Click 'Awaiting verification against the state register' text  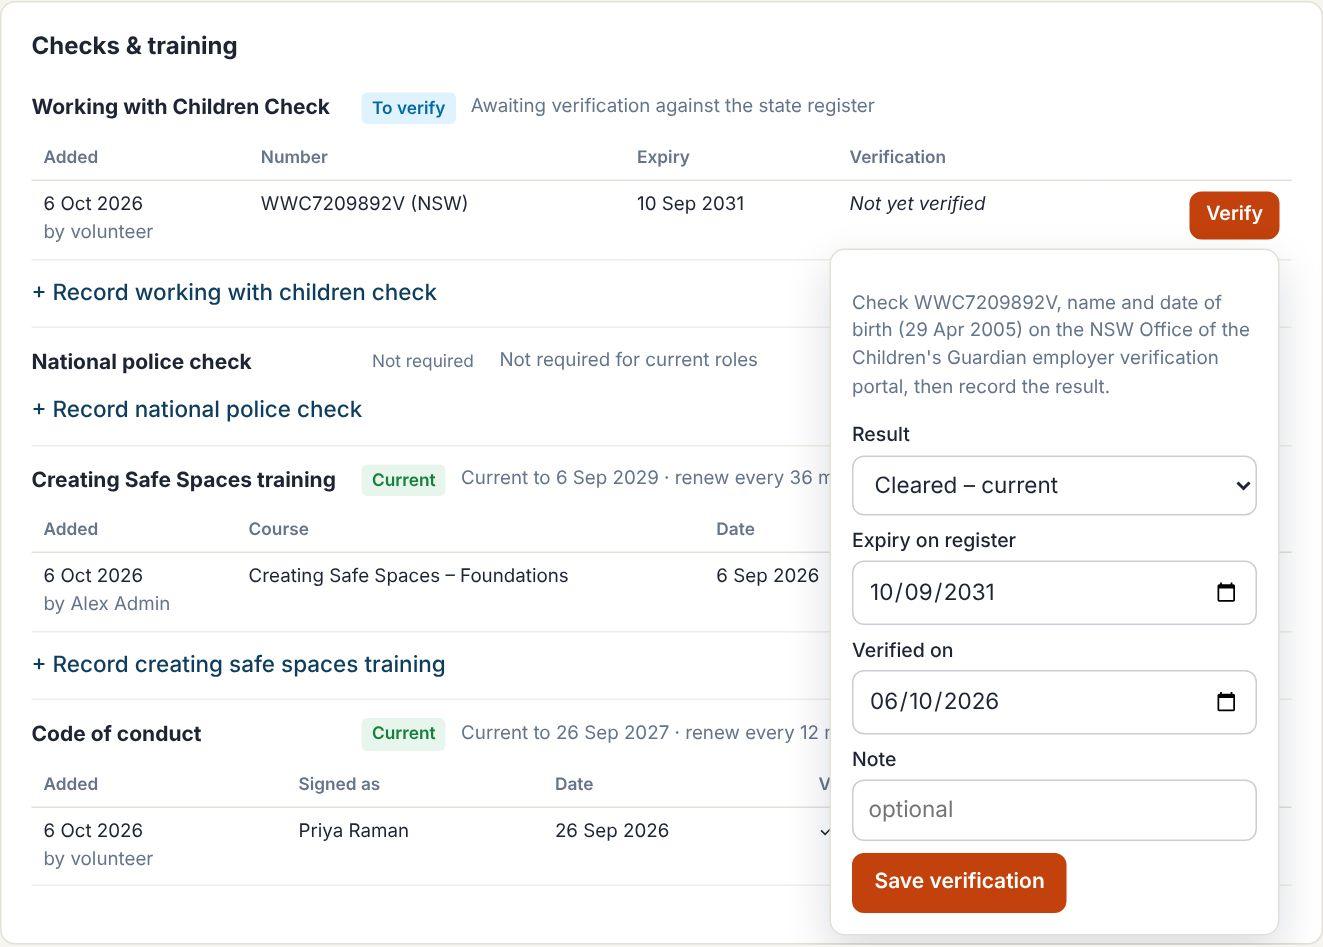pos(672,106)
